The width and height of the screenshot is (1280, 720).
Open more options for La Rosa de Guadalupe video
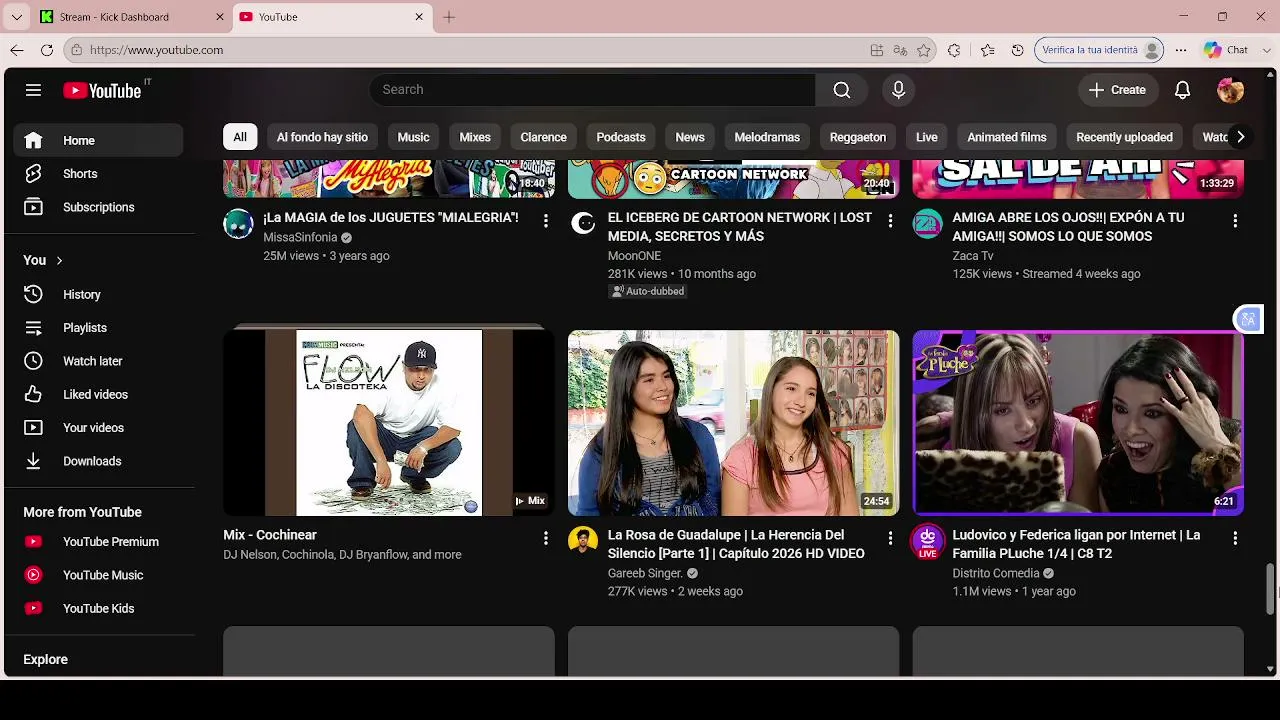tap(891, 538)
